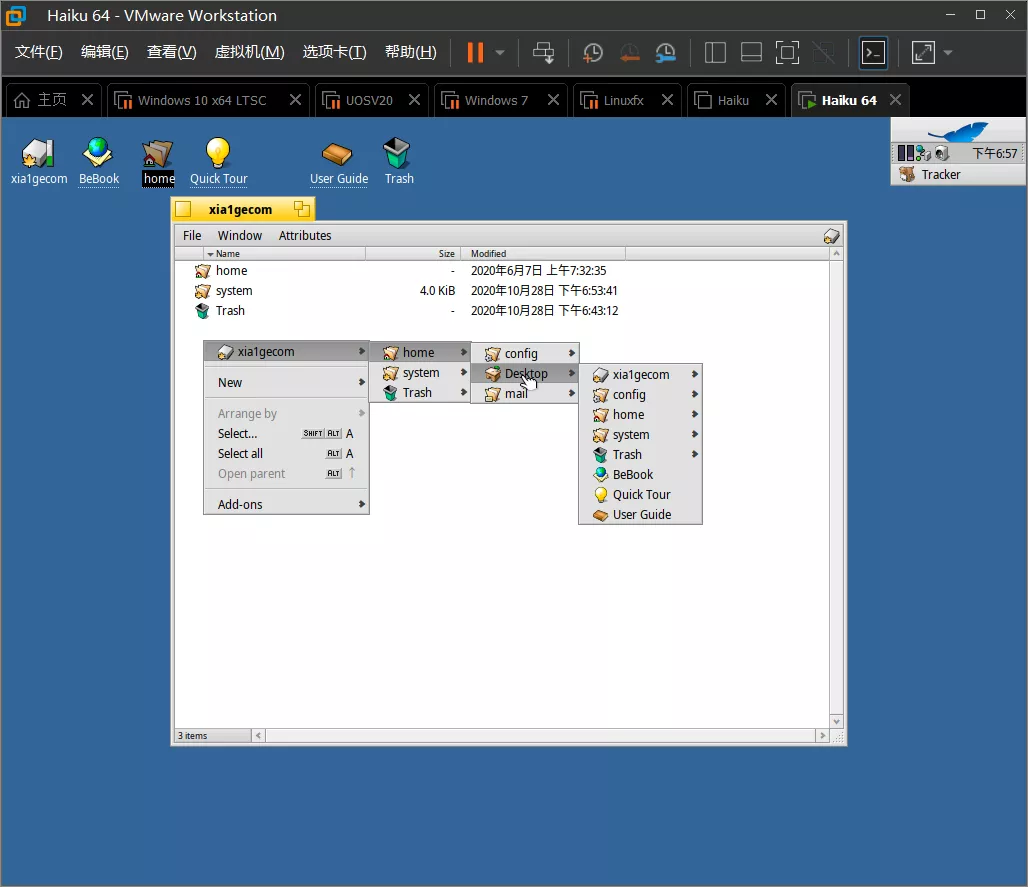This screenshot has height=887, width=1028.
Task: Open the Attributes menu in the Tracker window
Action: pos(305,236)
